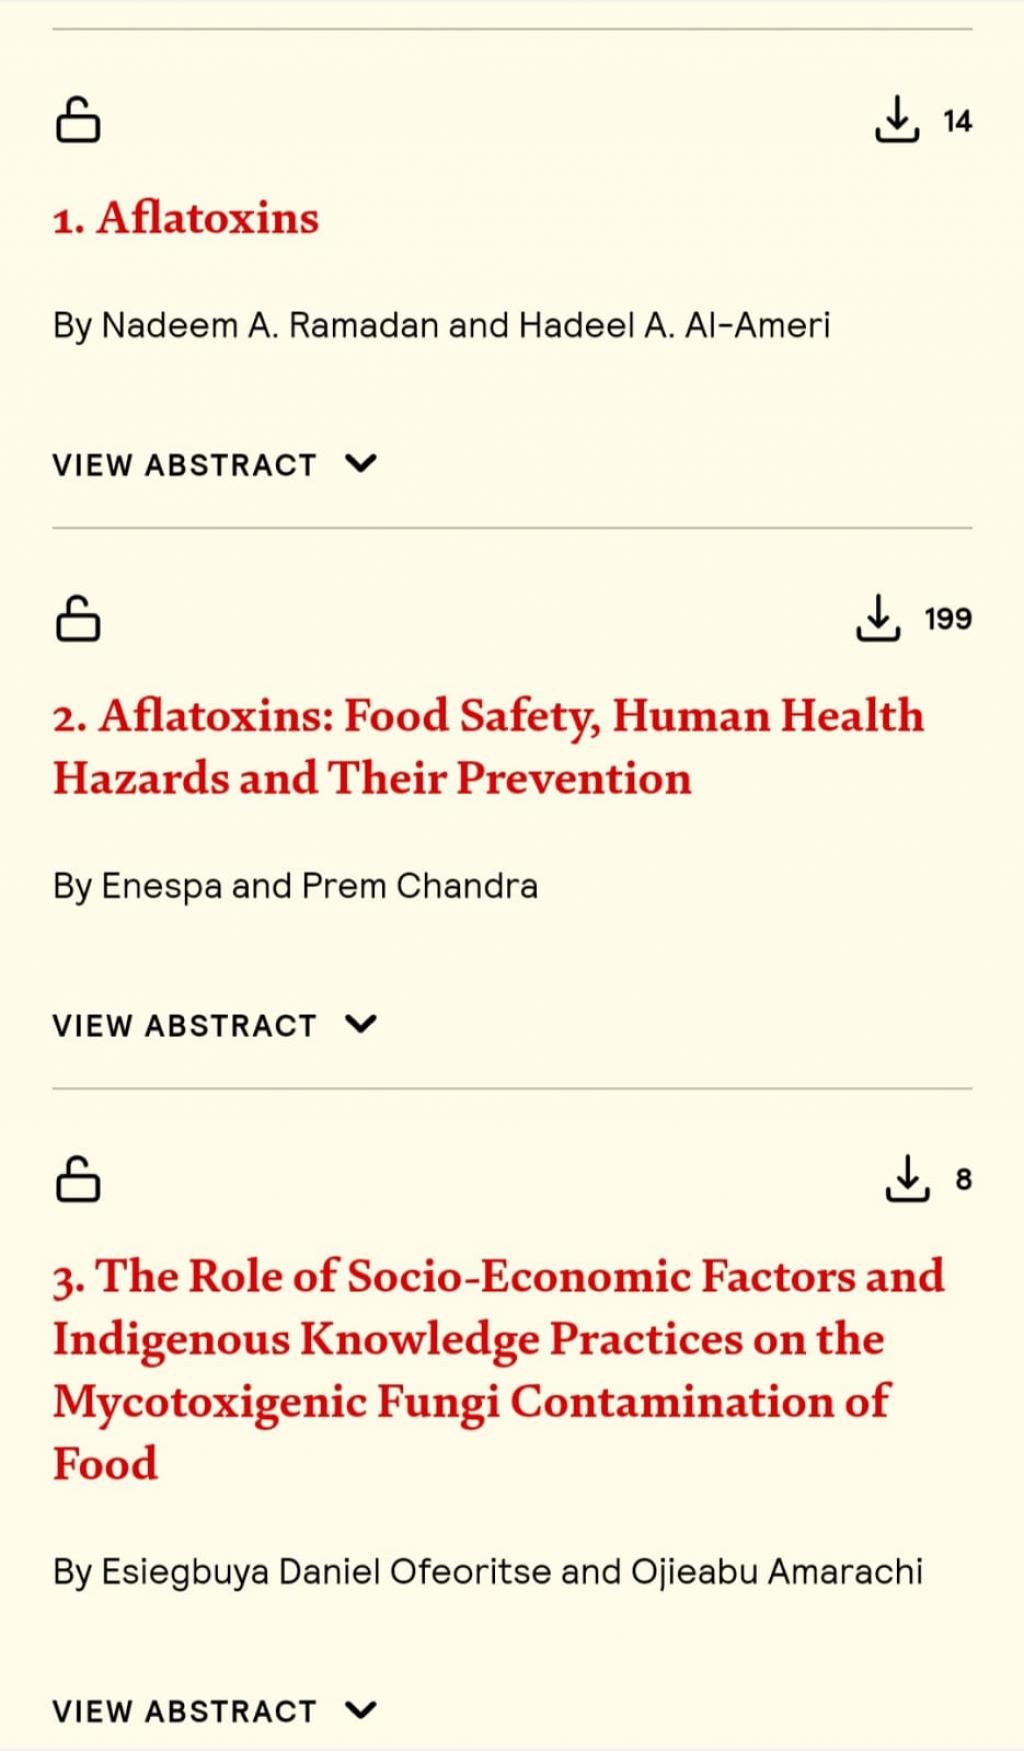Click author line "By Nadeem A. Ramadan and Hadeel A. Al-Ameri"

[x=441, y=325]
